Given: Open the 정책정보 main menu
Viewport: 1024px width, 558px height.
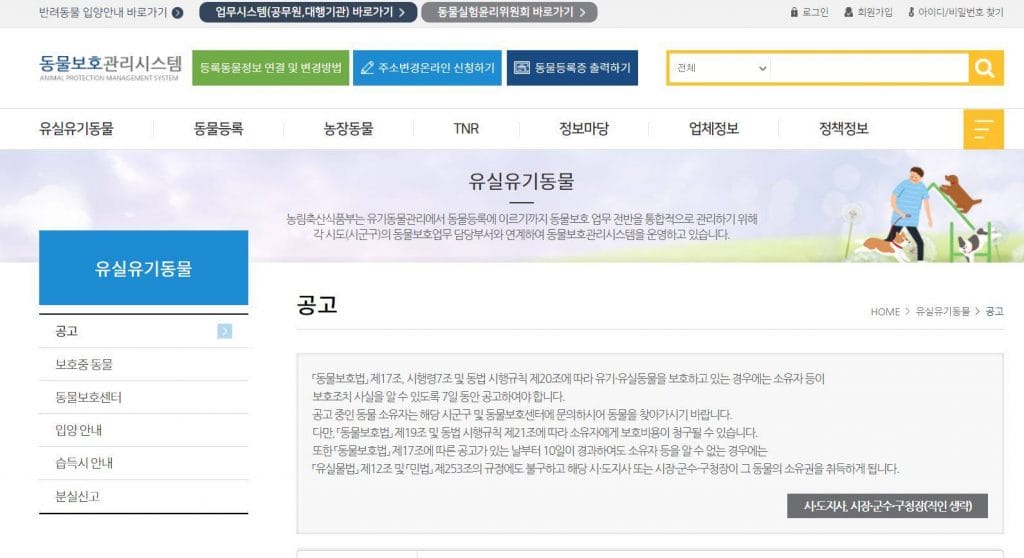Looking at the screenshot, I should pyautogui.click(x=844, y=129).
